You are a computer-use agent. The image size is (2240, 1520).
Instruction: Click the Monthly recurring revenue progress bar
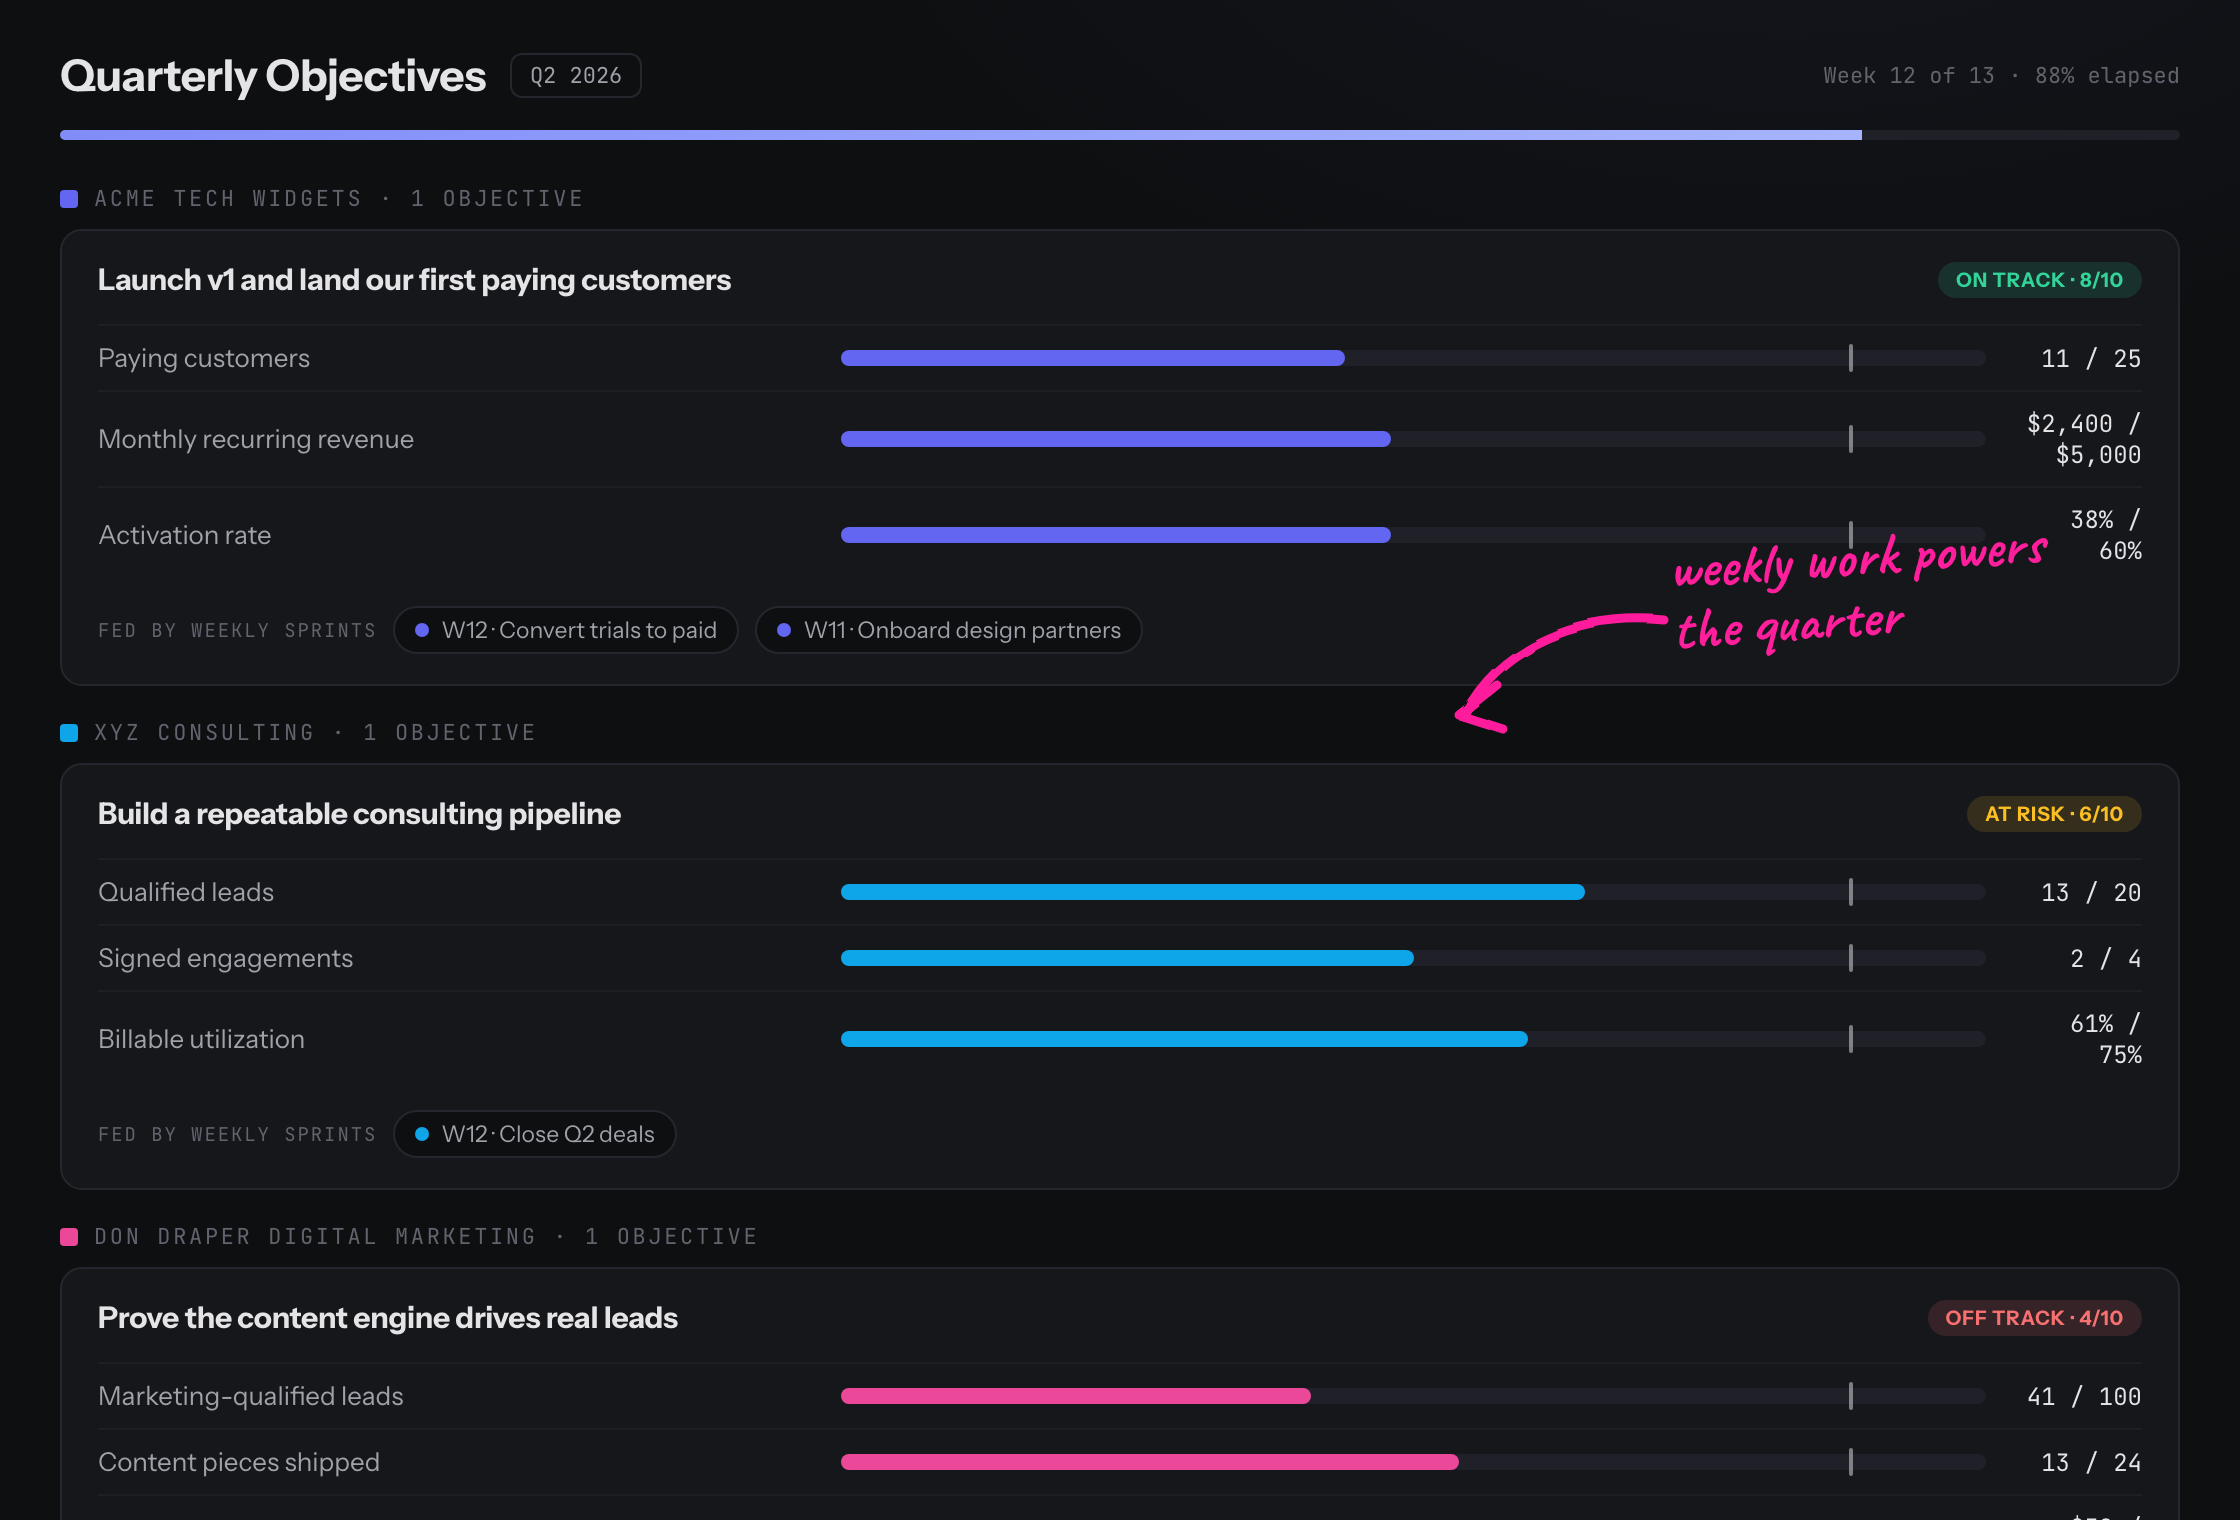(1413, 439)
